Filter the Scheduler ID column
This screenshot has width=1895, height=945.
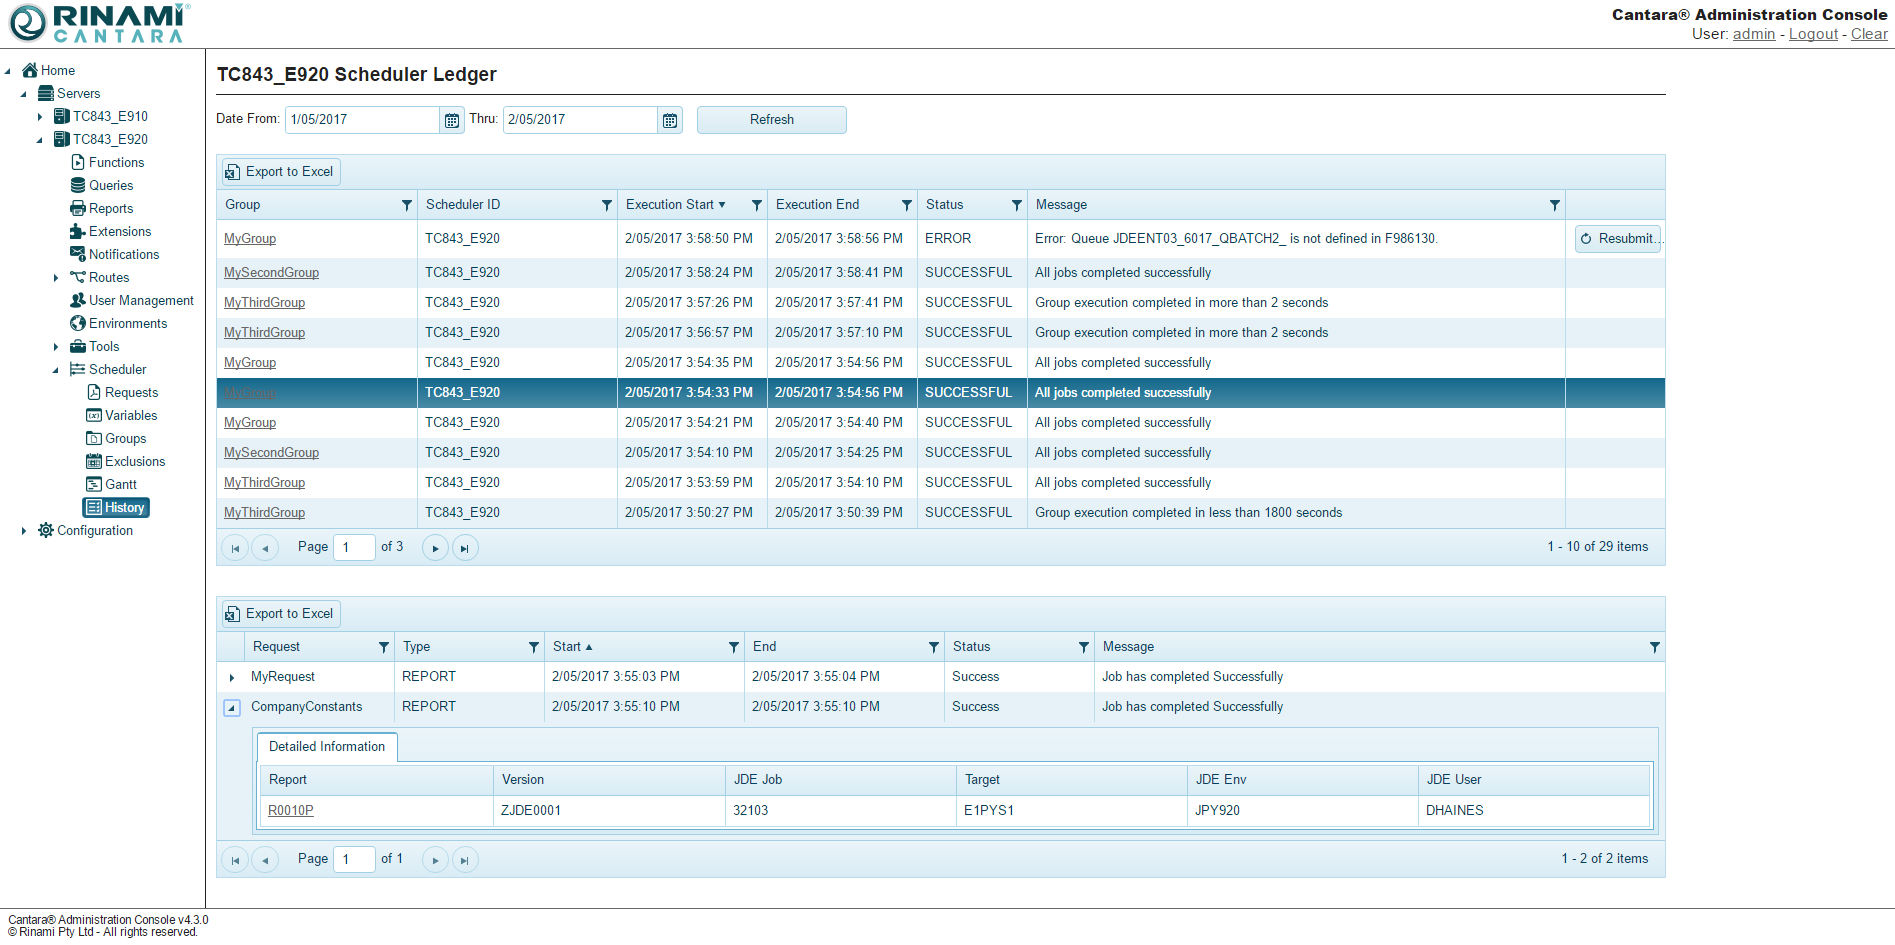(x=606, y=205)
